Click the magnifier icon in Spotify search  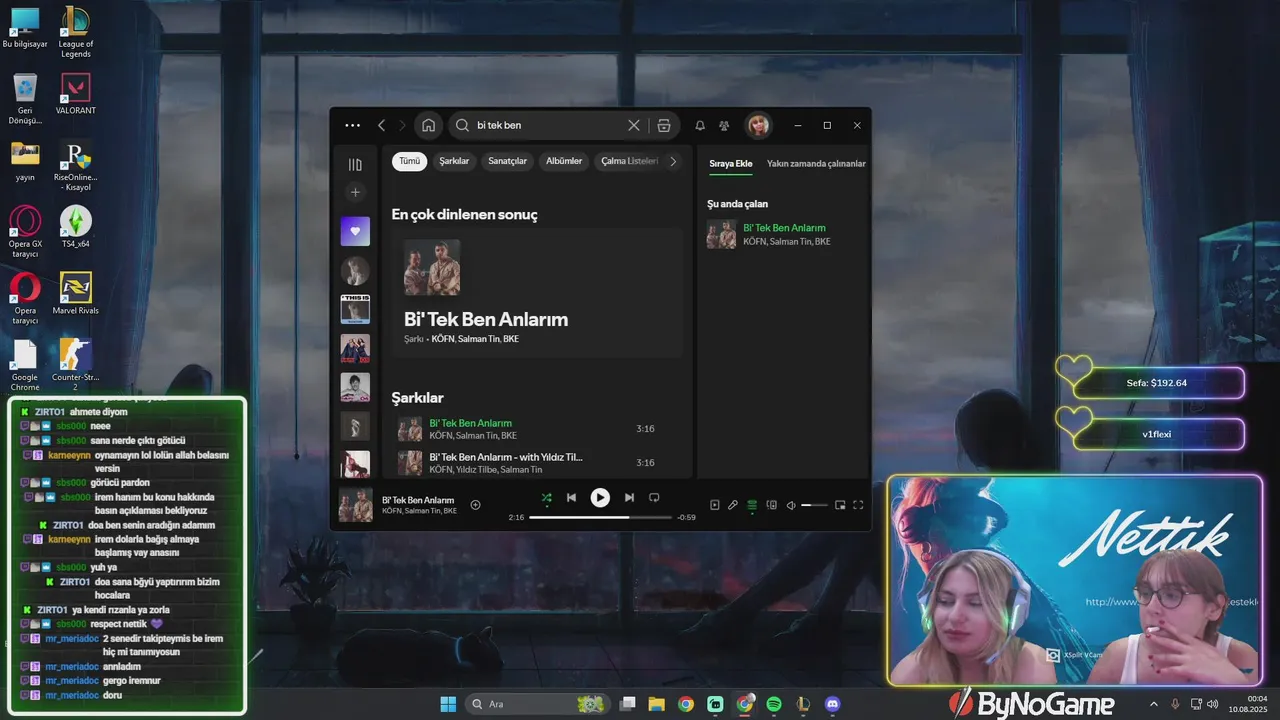point(462,125)
